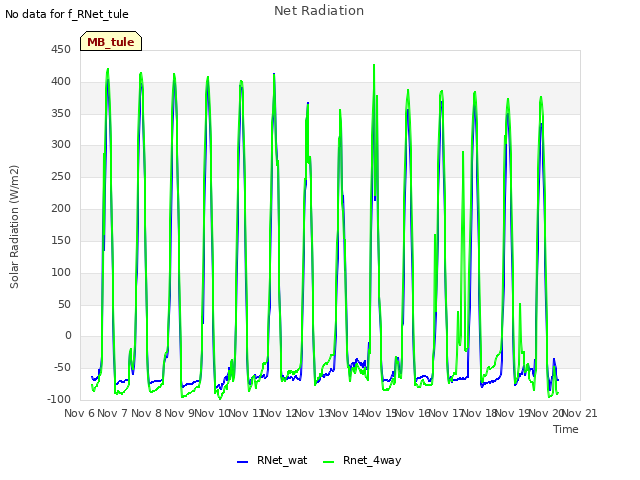Click the Nov 18 x-axis label

tap(479, 413)
